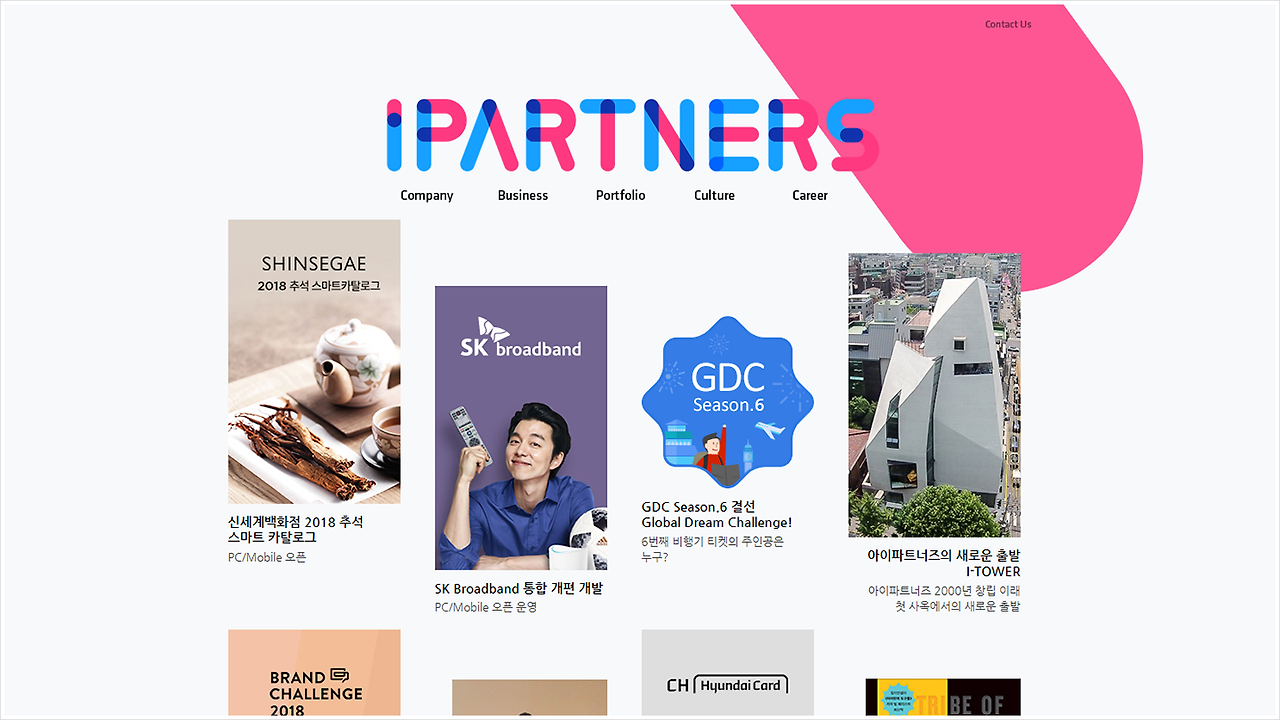The height and width of the screenshot is (720, 1280).
Task: Click the SK Broadband 통합 개편 개발 title
Action: tap(519, 588)
